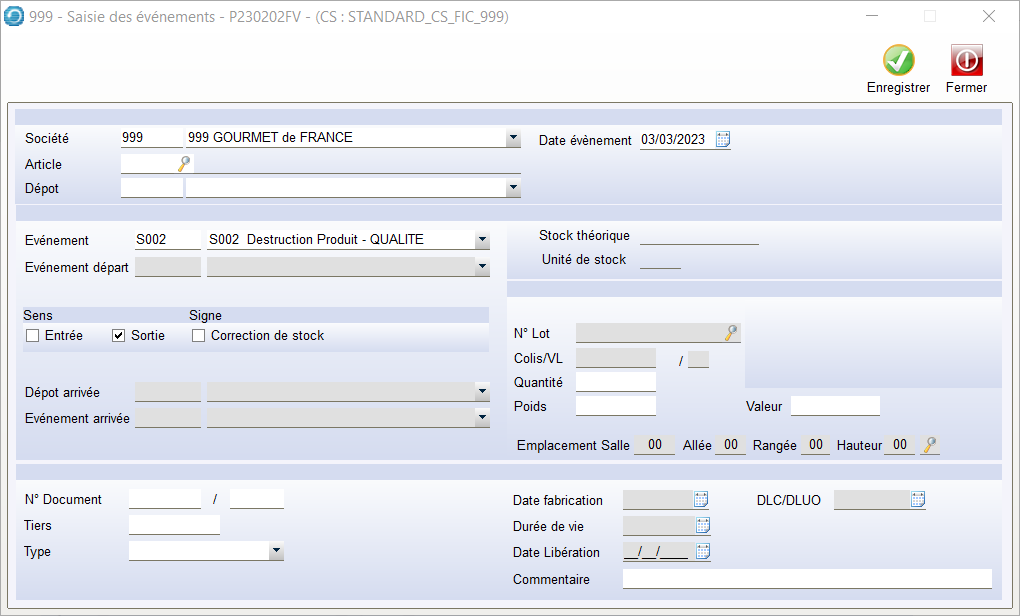This screenshot has height=616, width=1020.
Task: Click the green Enregistrer checkmark icon
Action: [x=898, y=61]
